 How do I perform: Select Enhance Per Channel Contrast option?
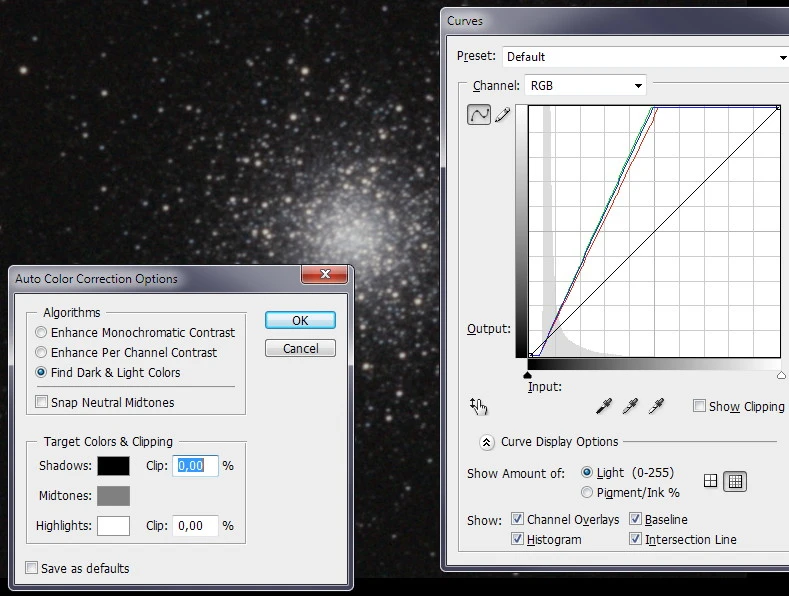tap(42, 352)
